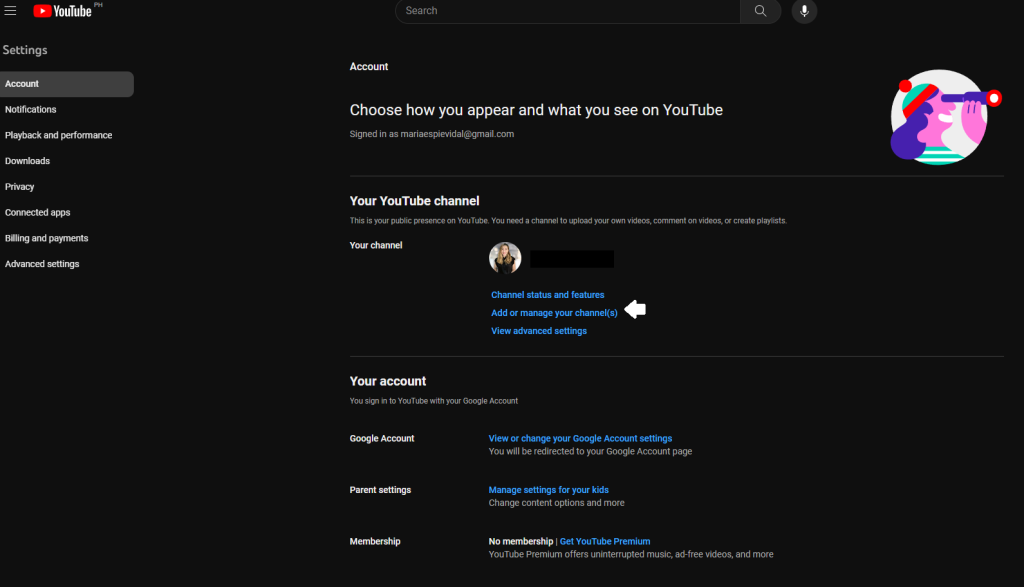
Task: Click the 'Your account' heading
Action: (x=387, y=381)
